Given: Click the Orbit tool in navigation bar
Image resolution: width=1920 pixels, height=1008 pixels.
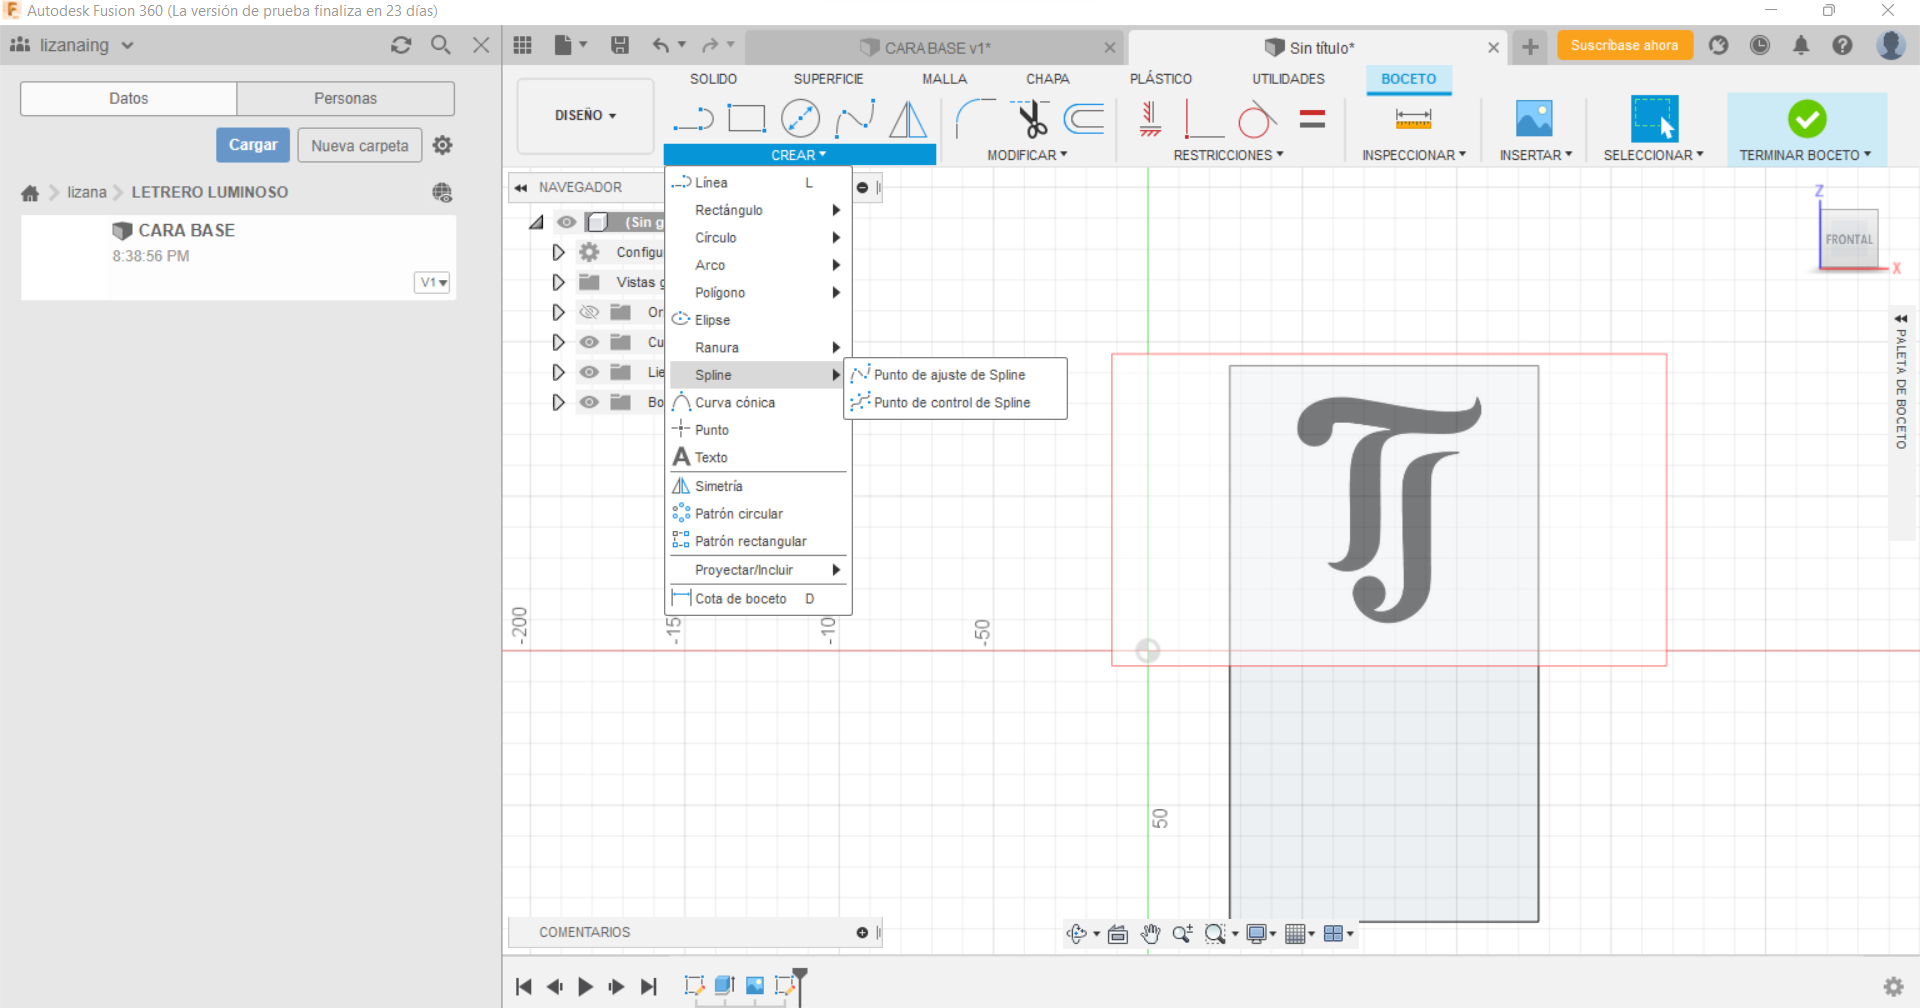Looking at the screenshot, I should 1077,934.
